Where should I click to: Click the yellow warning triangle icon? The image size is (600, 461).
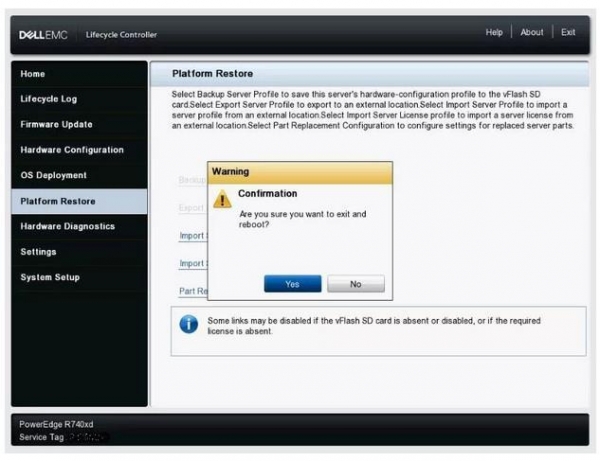(222, 199)
